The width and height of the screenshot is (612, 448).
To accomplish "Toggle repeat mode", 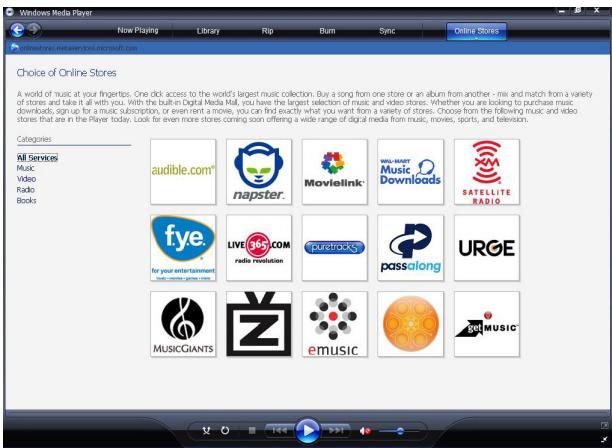I will point(225,430).
